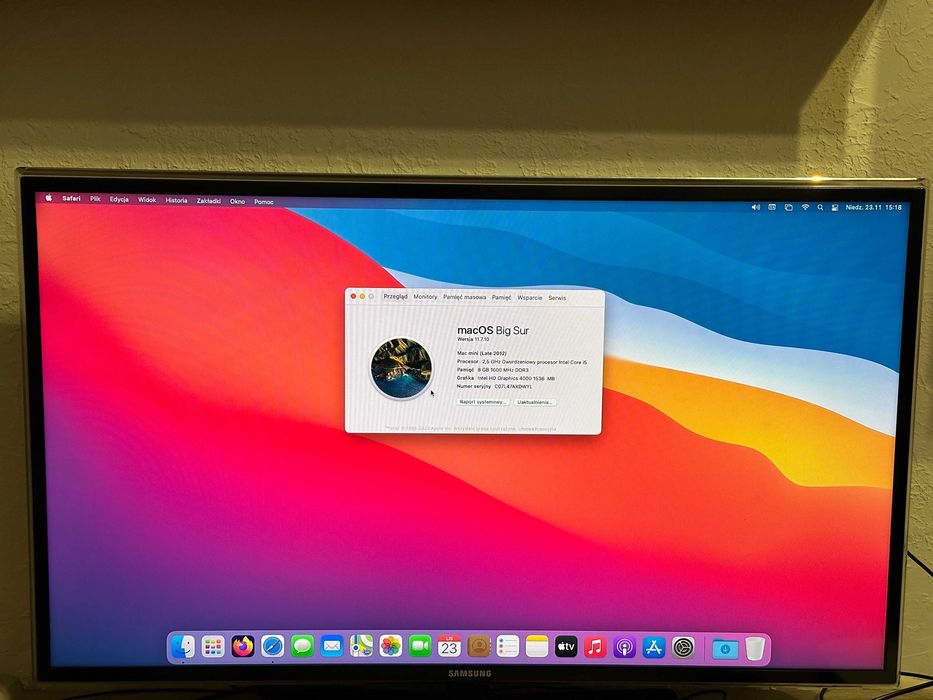
Task: Select the Przegląd tab
Action: (x=396, y=296)
